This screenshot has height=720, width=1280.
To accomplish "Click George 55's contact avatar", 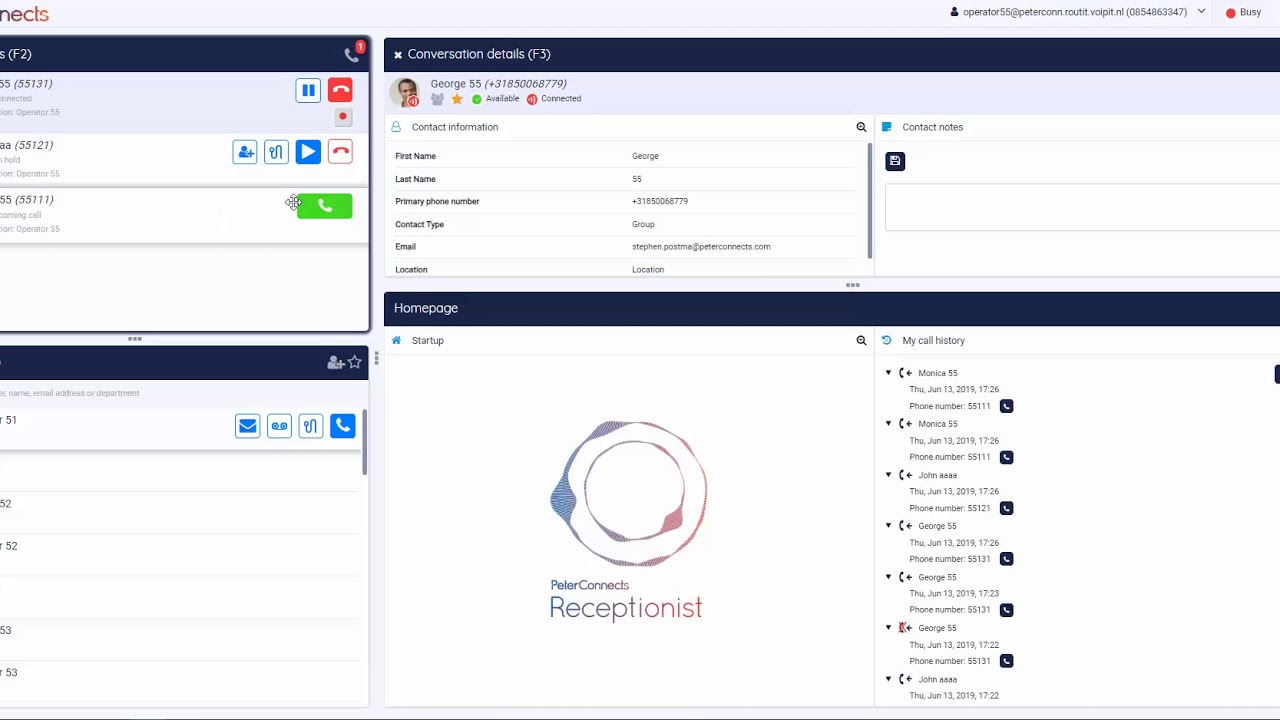I will coord(405,92).
